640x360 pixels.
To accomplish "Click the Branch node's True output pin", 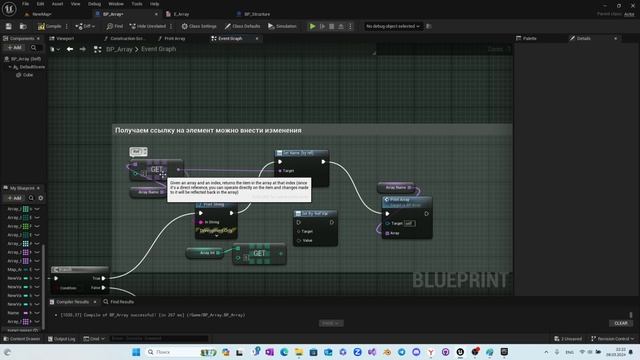I will 103,278.
